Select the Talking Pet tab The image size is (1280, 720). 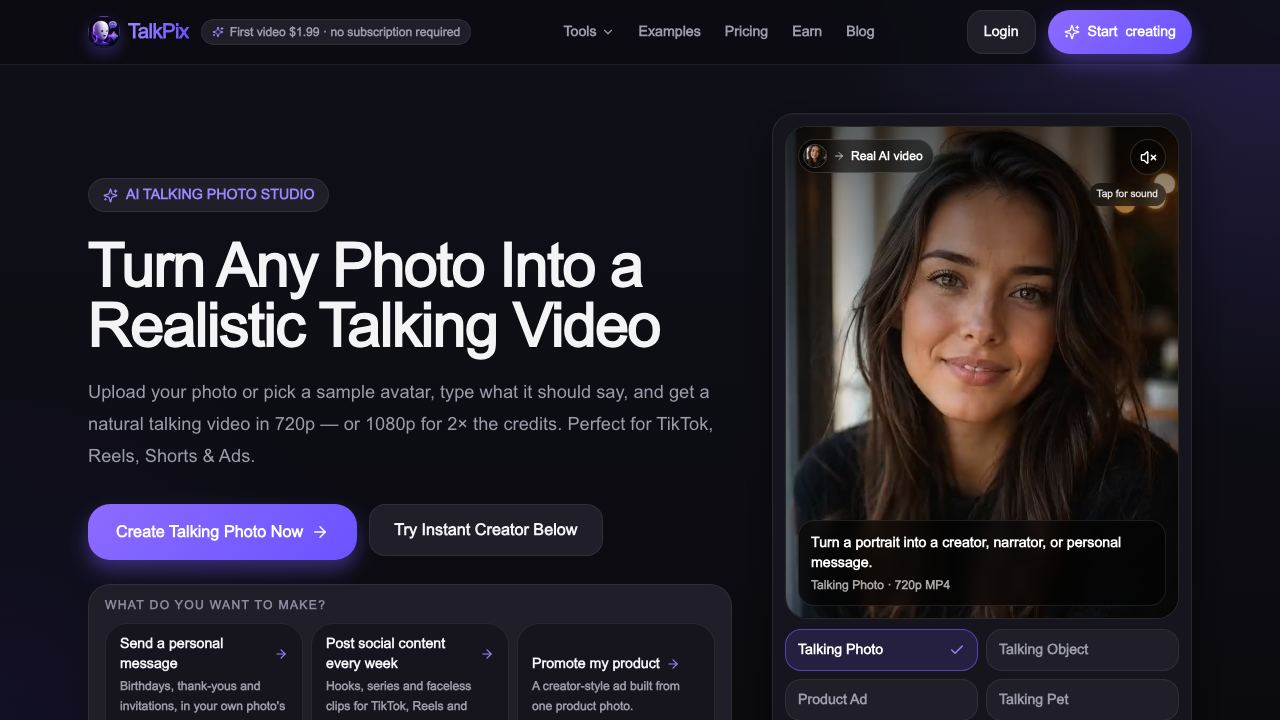[1082, 700]
